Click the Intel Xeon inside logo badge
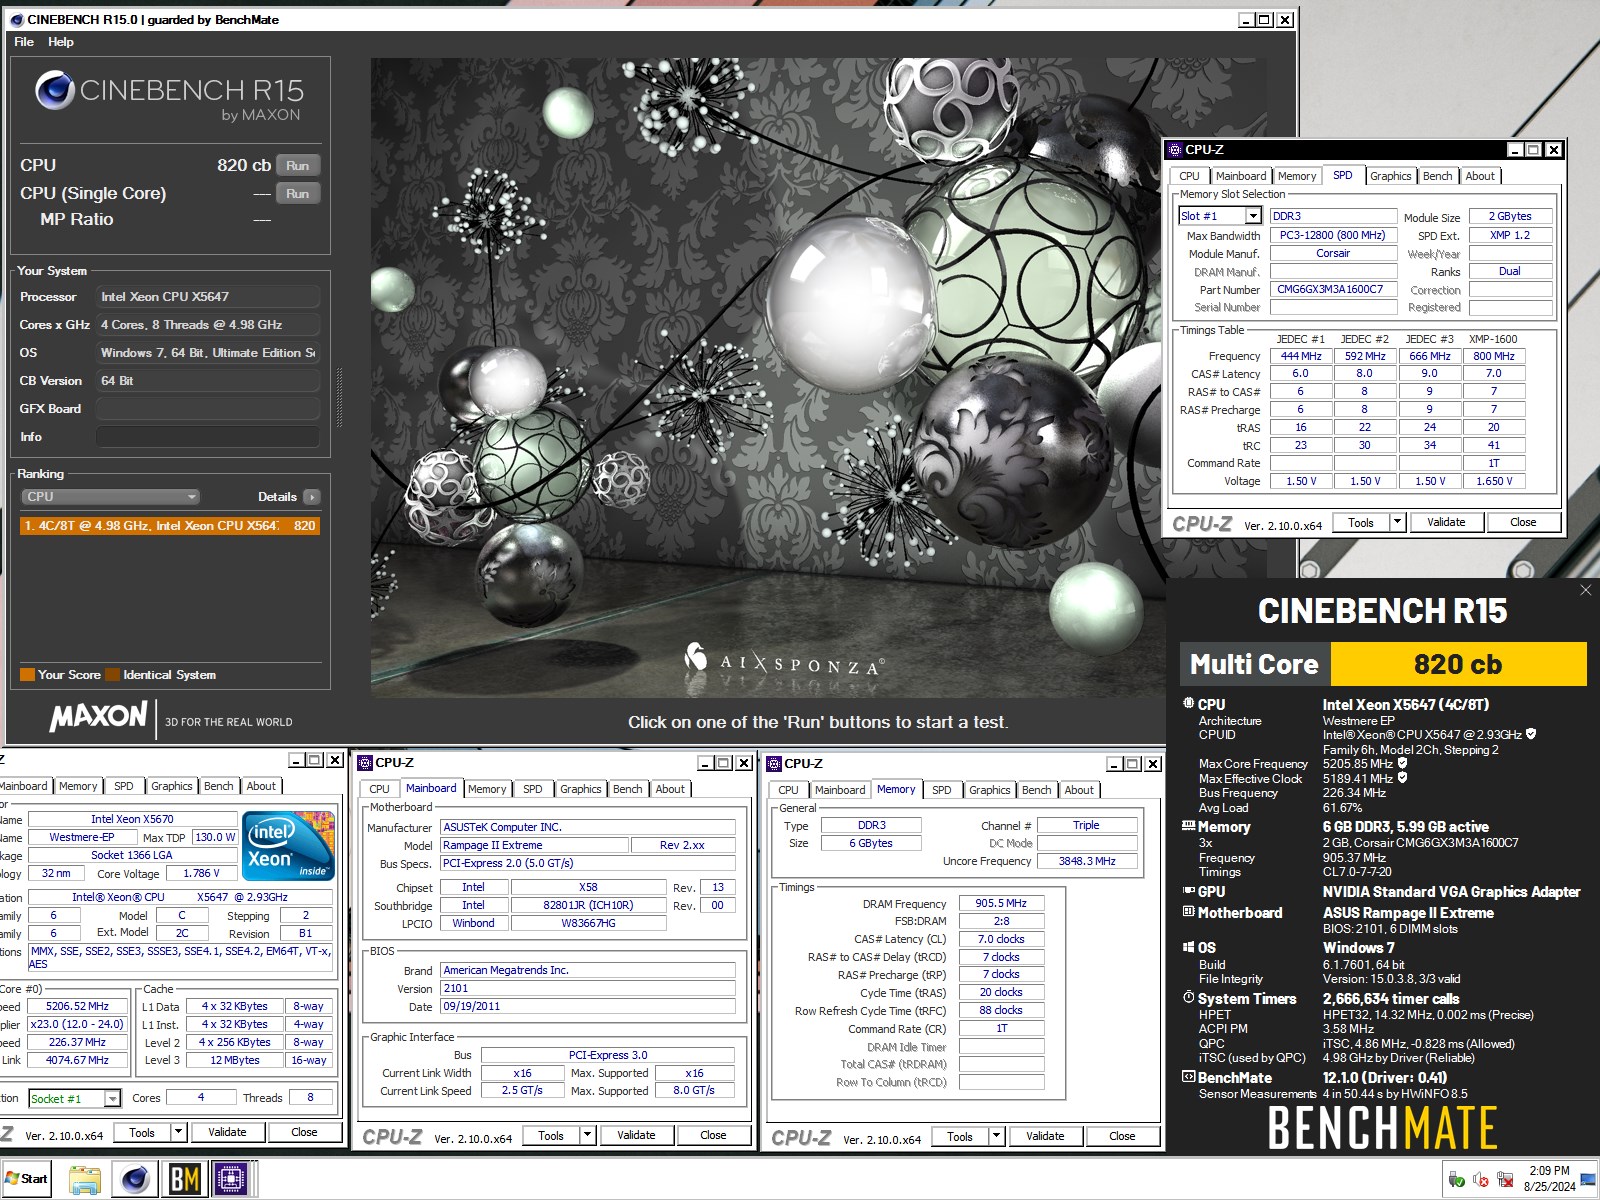 point(288,846)
